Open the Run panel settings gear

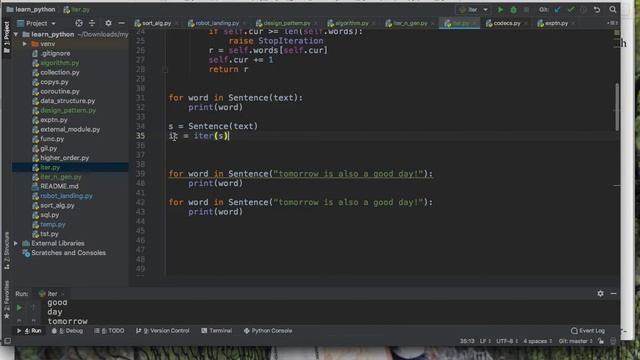click(x=600, y=293)
